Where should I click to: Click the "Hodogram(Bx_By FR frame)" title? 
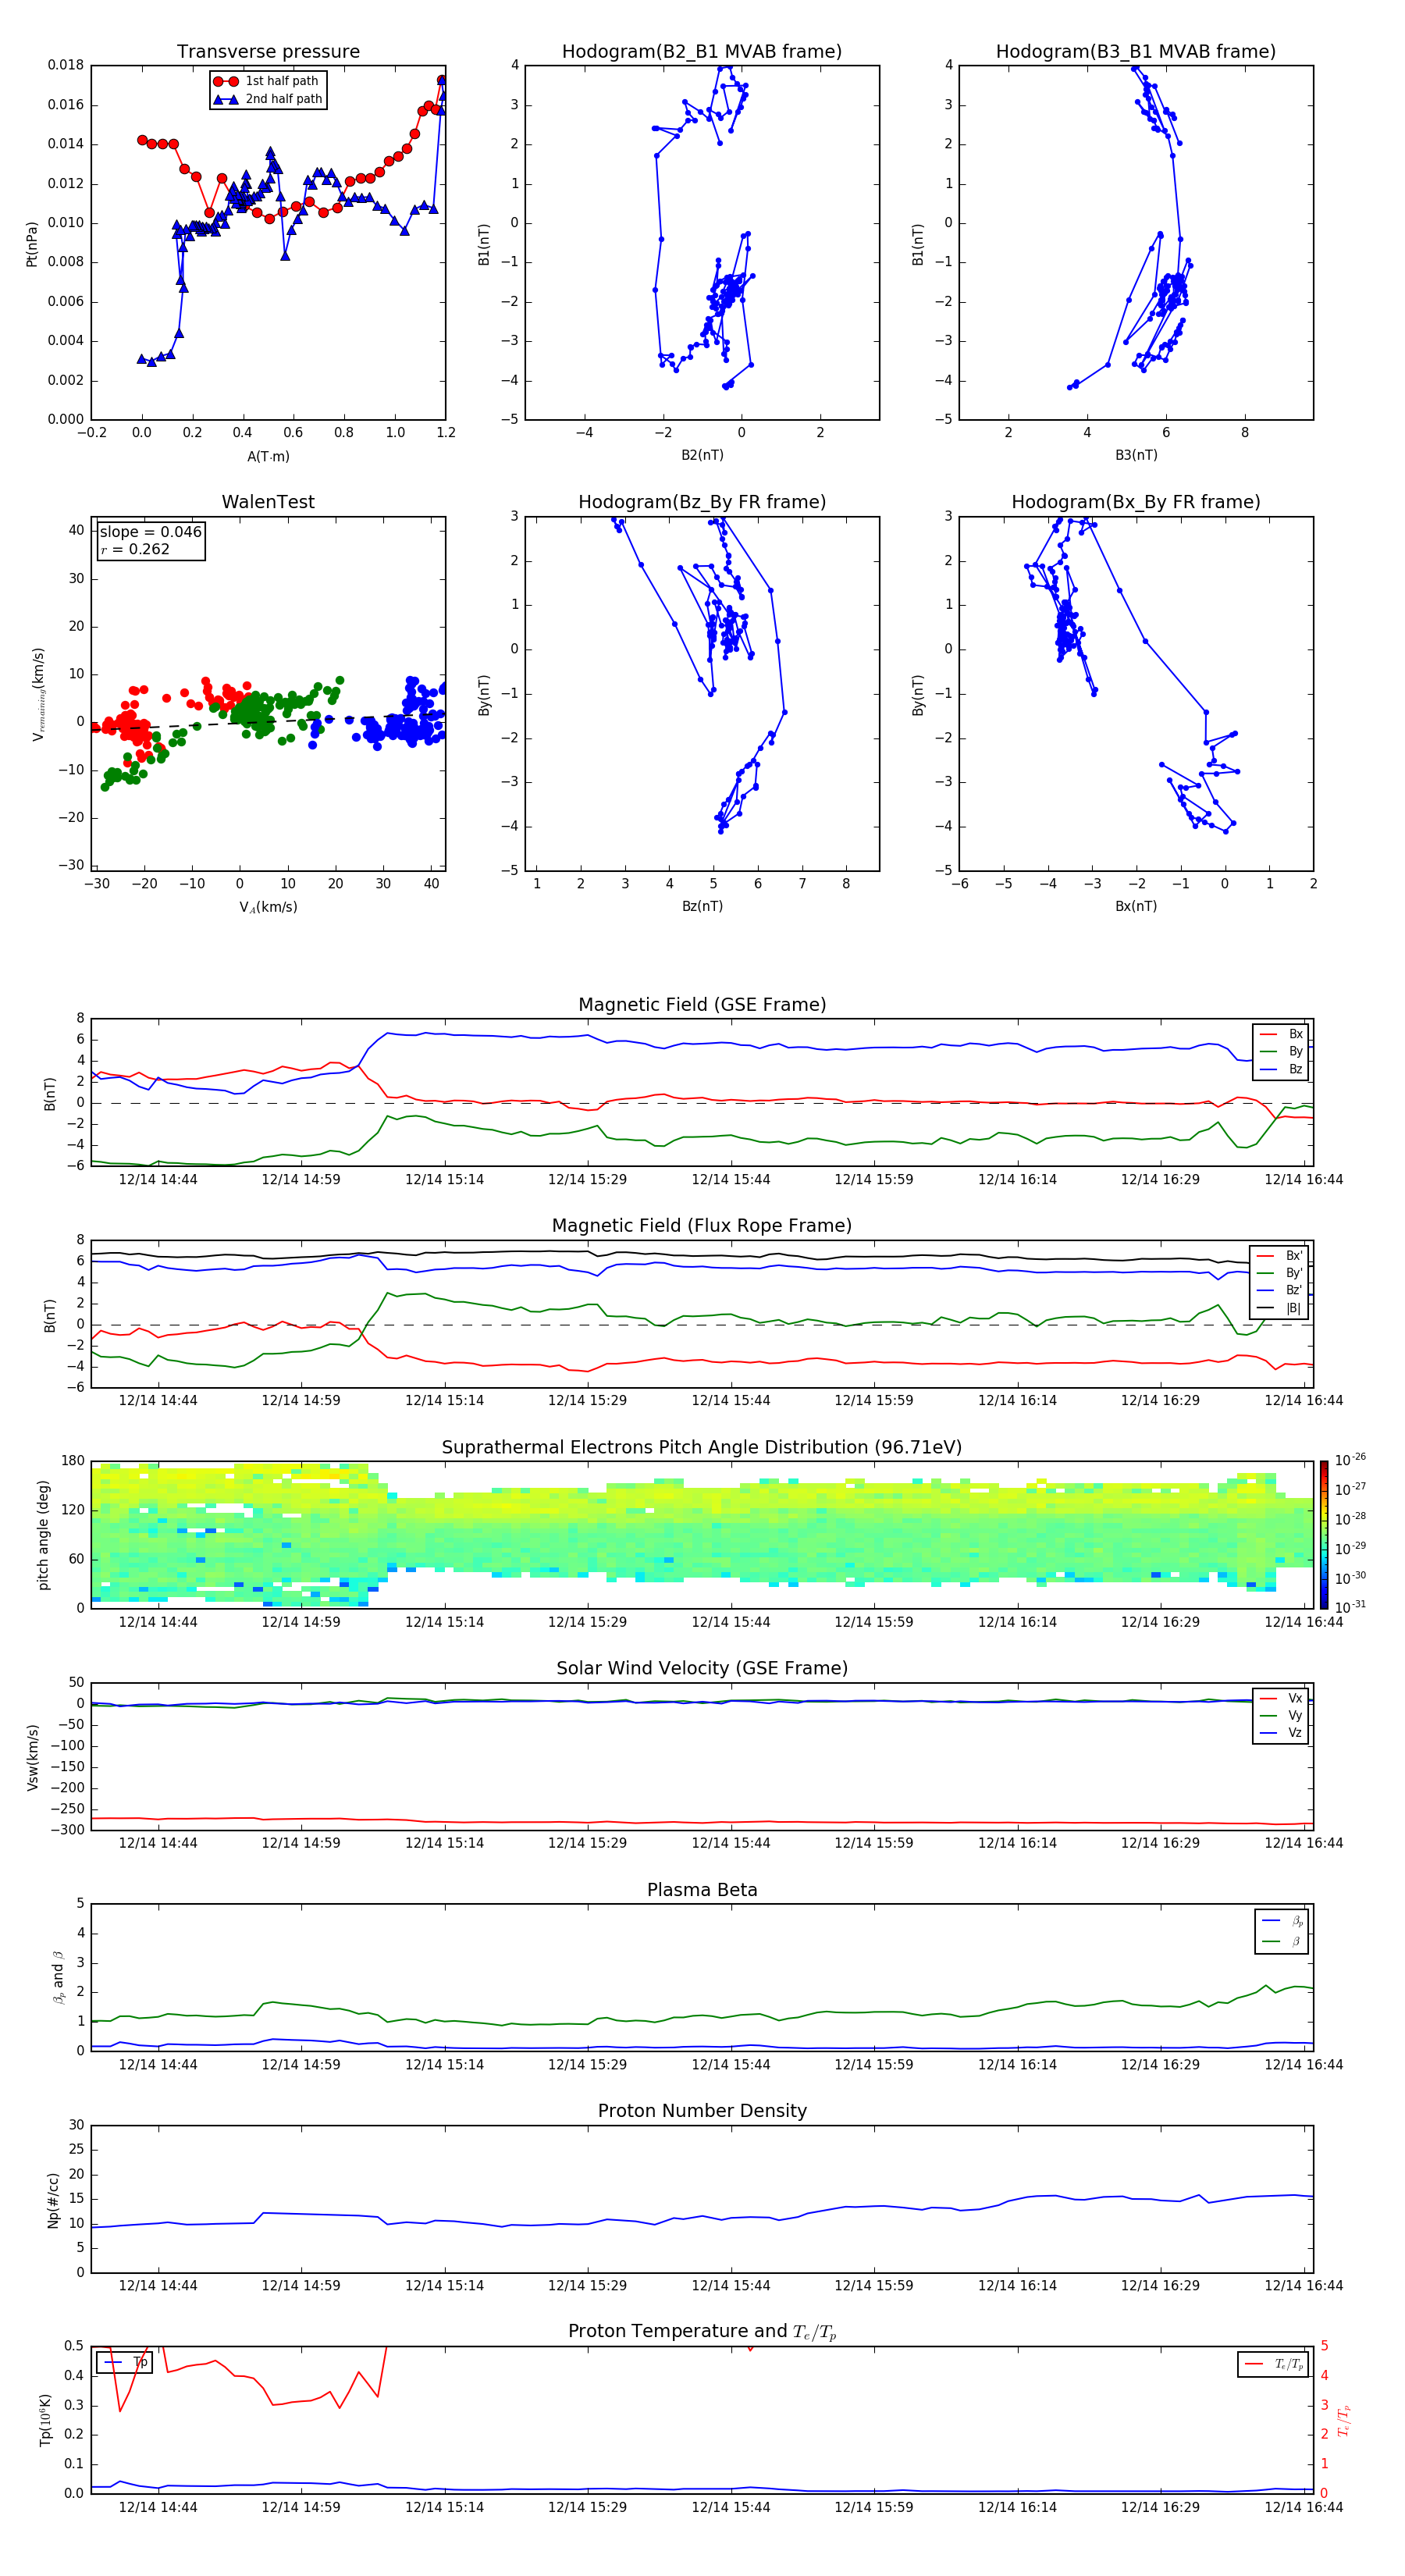[1136, 502]
